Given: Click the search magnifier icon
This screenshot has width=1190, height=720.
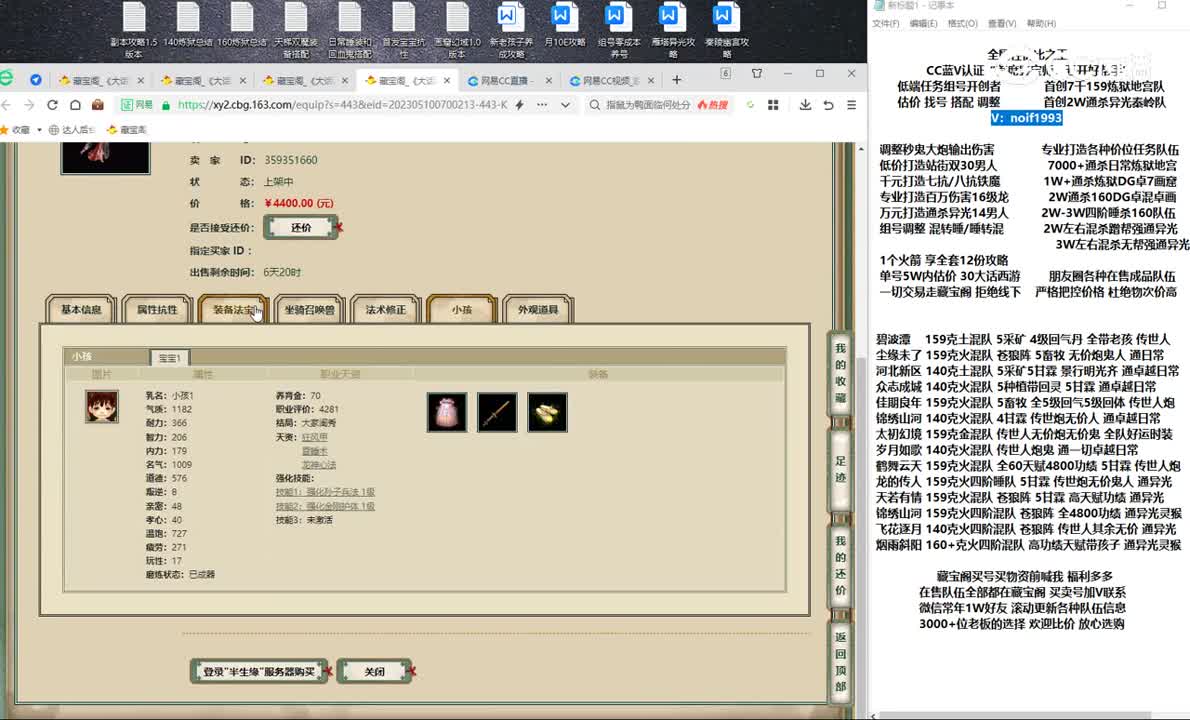Looking at the screenshot, I should pyautogui.click(x=595, y=105).
